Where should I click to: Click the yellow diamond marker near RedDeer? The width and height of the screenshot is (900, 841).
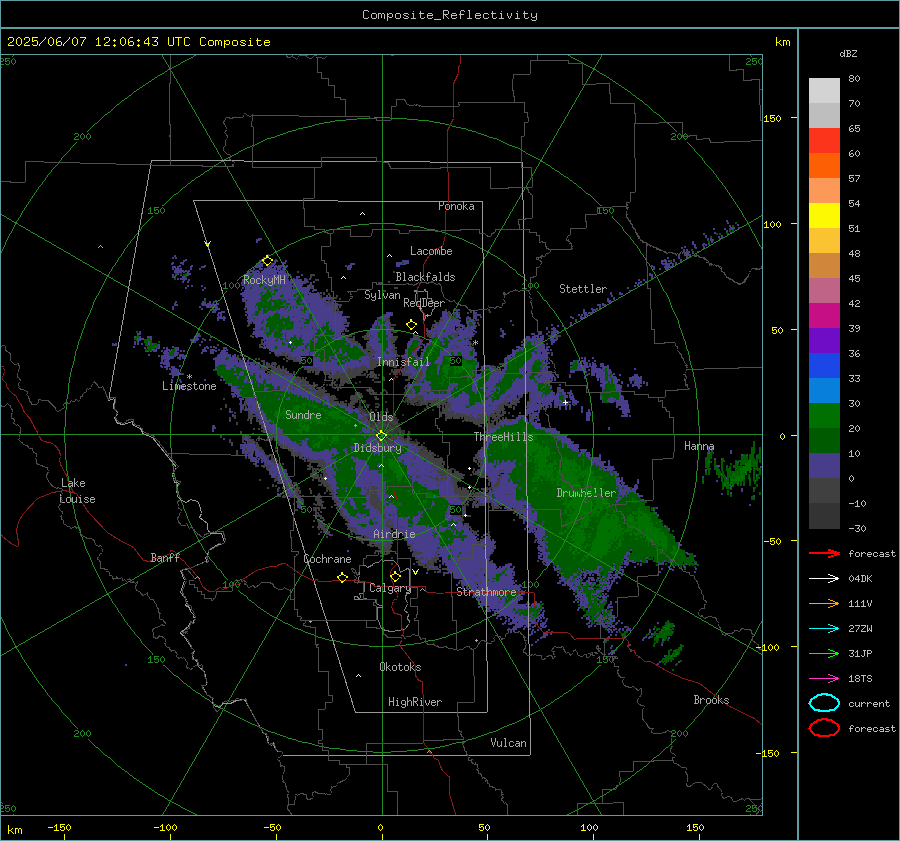click(x=412, y=325)
